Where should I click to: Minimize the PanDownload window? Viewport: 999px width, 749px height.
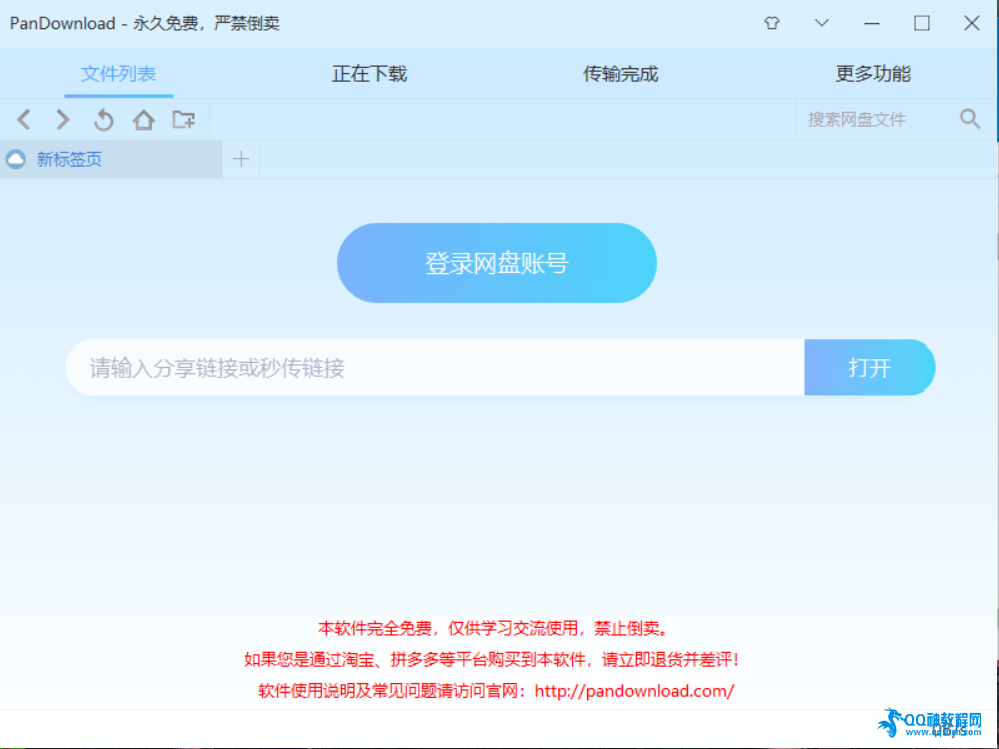(872, 24)
